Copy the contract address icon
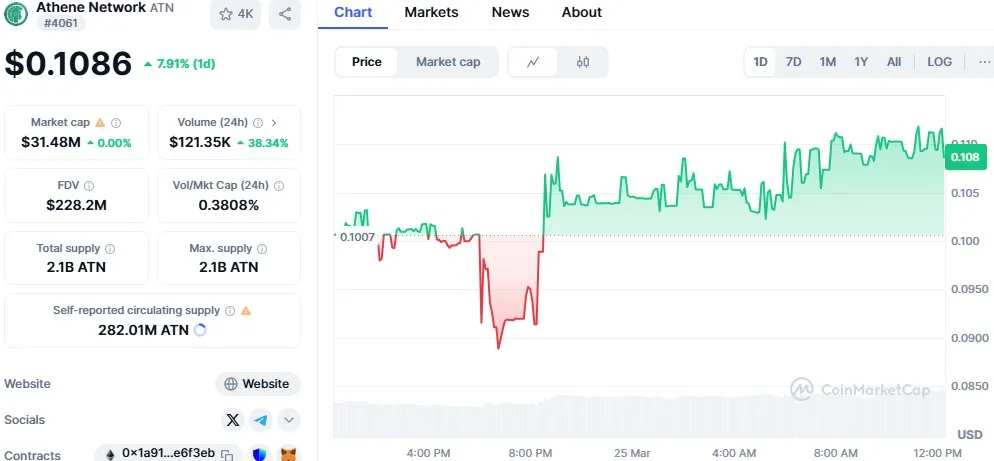Image resolution: width=994 pixels, height=461 pixels. click(x=227, y=454)
